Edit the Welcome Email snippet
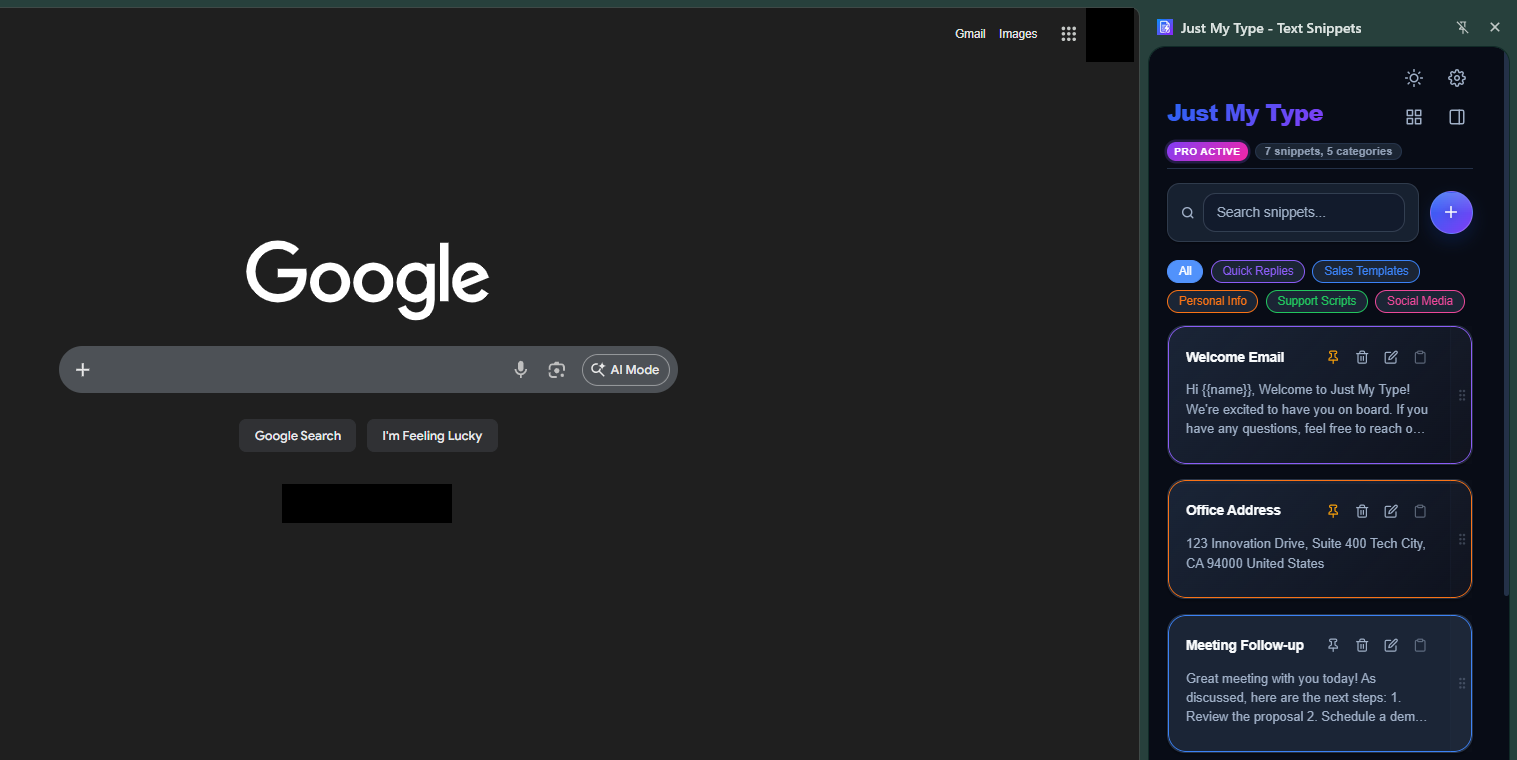This screenshot has width=1517, height=760. pyautogui.click(x=1390, y=357)
